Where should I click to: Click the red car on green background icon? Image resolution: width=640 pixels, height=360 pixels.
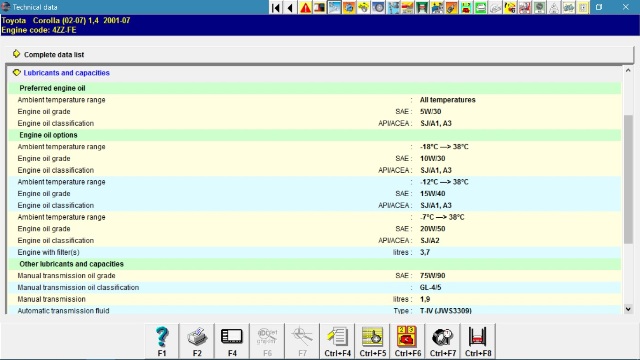click(466, 7)
